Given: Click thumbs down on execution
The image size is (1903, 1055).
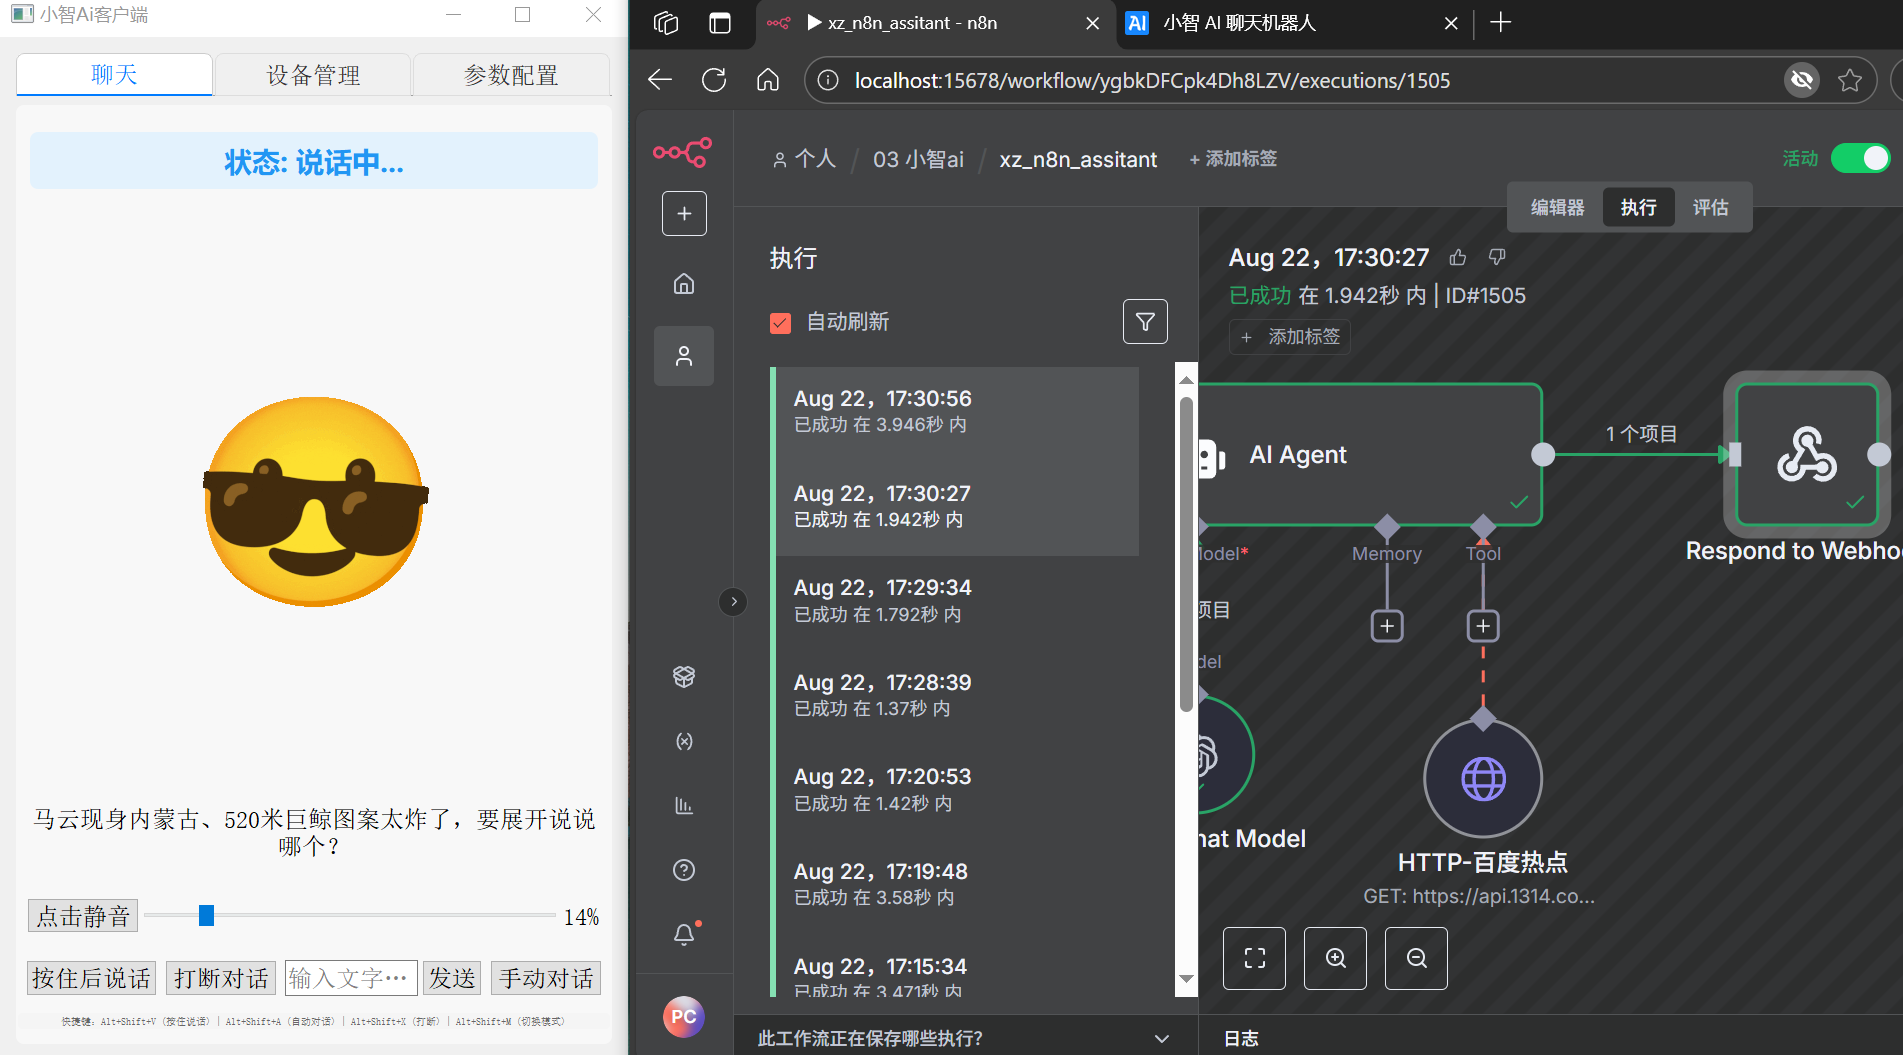Looking at the screenshot, I should (1497, 257).
